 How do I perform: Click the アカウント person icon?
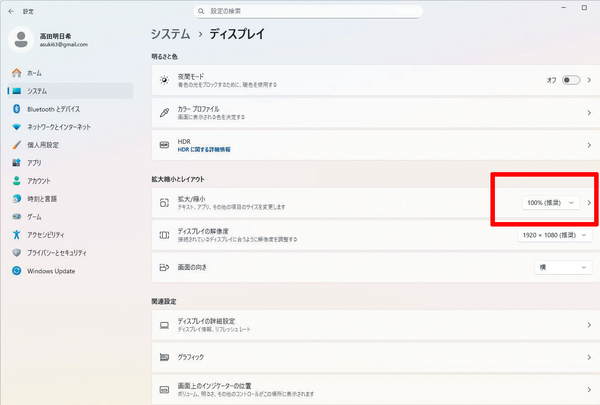[16, 181]
